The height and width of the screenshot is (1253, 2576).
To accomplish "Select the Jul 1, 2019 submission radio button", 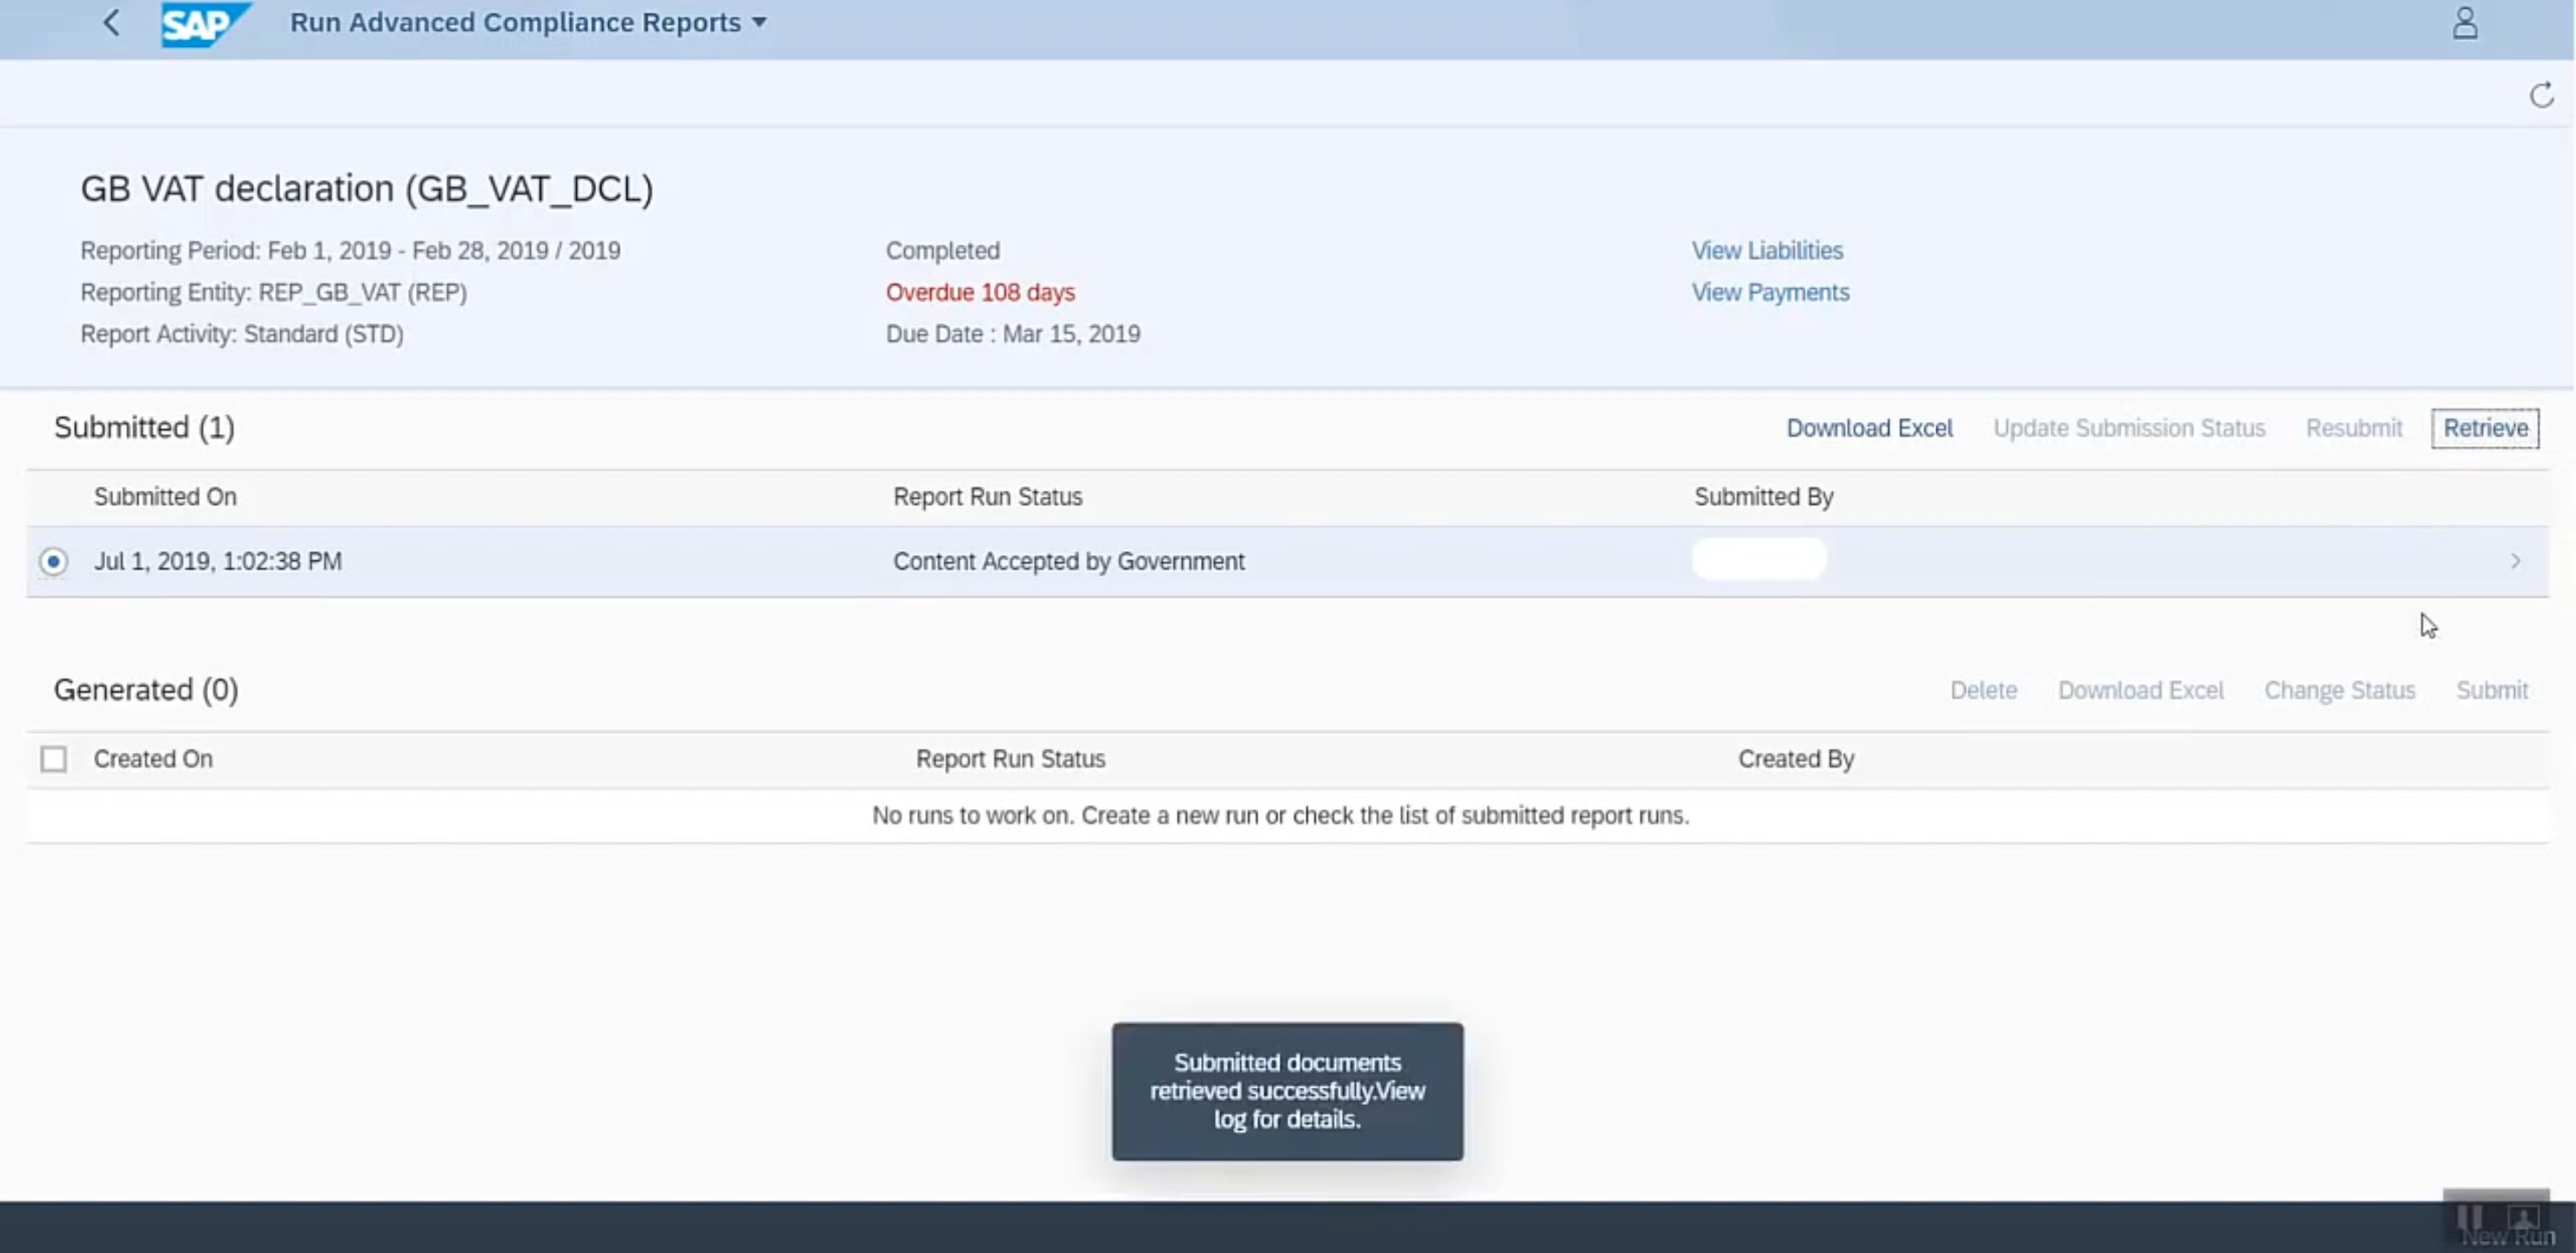I will (54, 562).
